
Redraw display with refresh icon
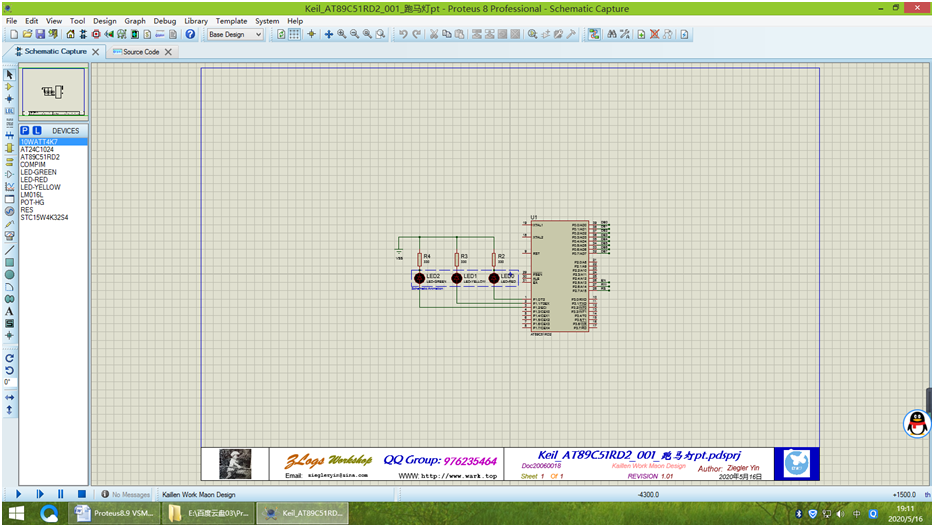tap(281, 35)
